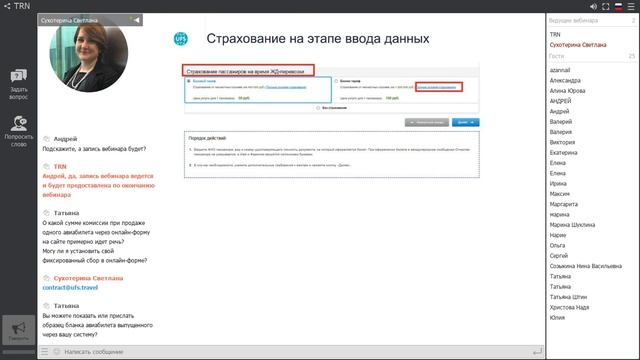Image resolution: width=640 pixels, height=360 pixels.
Task: Select guest Христова Надя in the list
Action: 569,307
